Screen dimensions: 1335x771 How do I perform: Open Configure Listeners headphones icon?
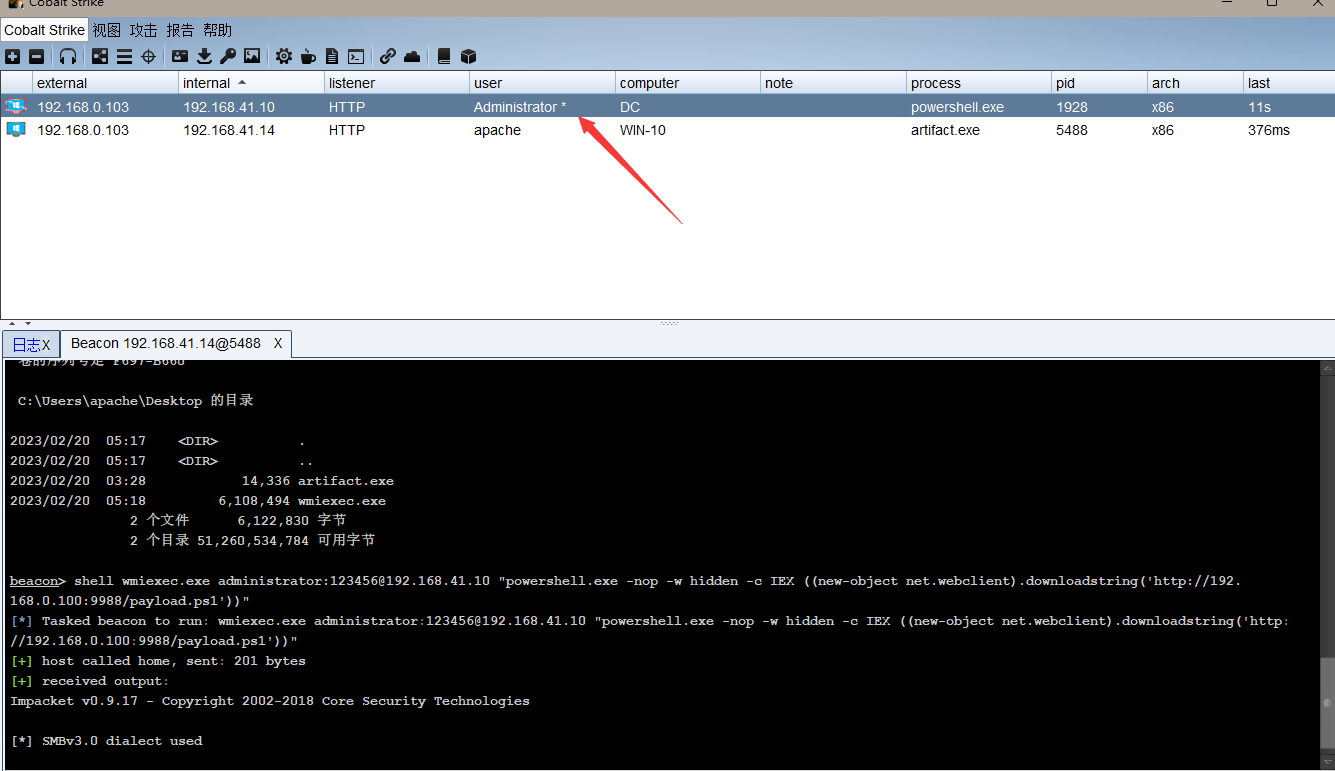(68, 57)
